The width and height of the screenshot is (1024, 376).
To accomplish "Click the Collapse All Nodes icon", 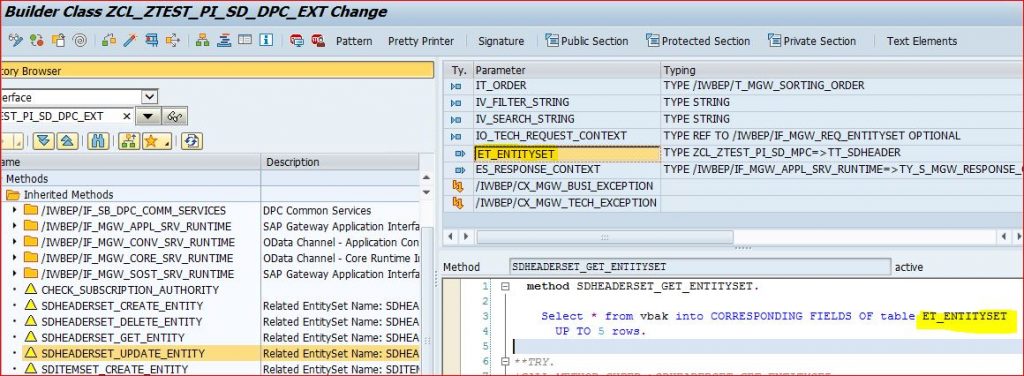I will point(67,140).
